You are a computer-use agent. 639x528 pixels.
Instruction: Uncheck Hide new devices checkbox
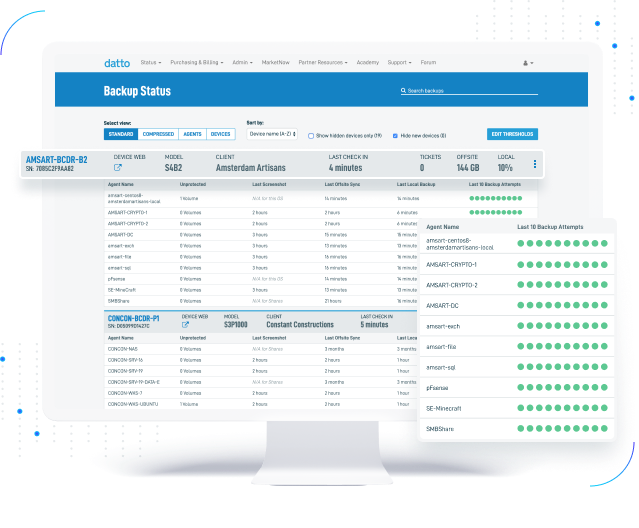pos(395,136)
